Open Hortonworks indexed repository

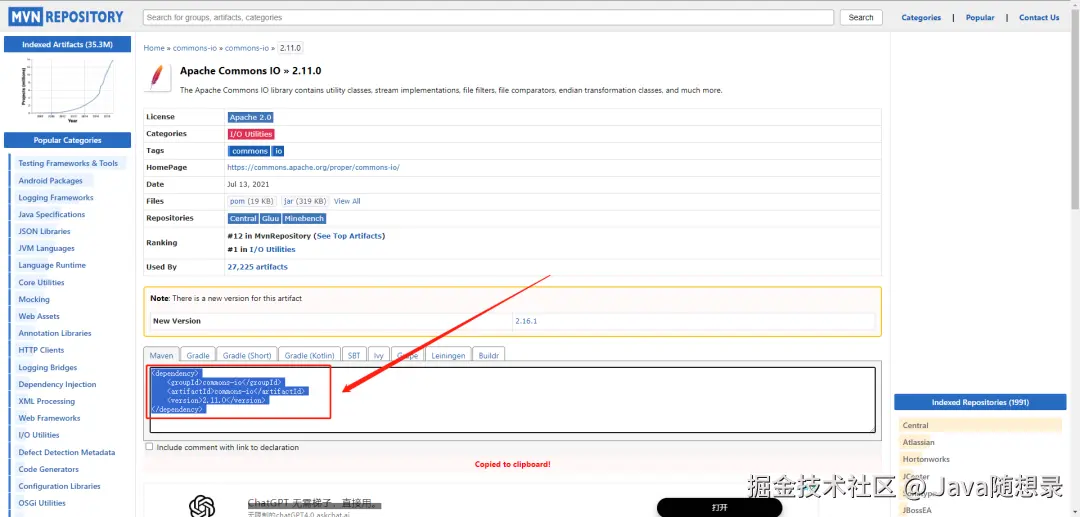(926, 459)
